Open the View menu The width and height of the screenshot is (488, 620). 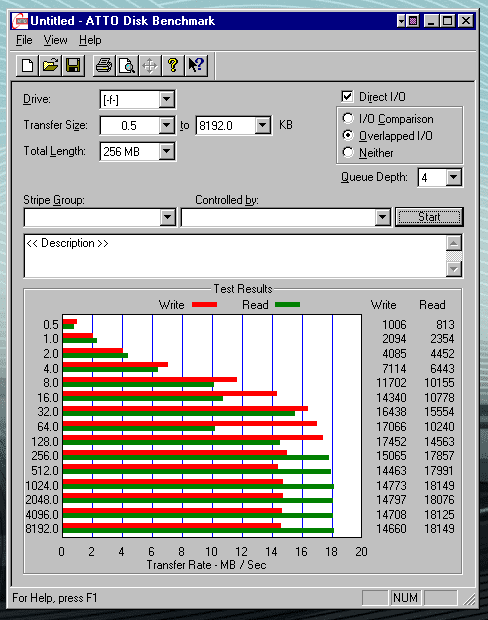coord(55,40)
